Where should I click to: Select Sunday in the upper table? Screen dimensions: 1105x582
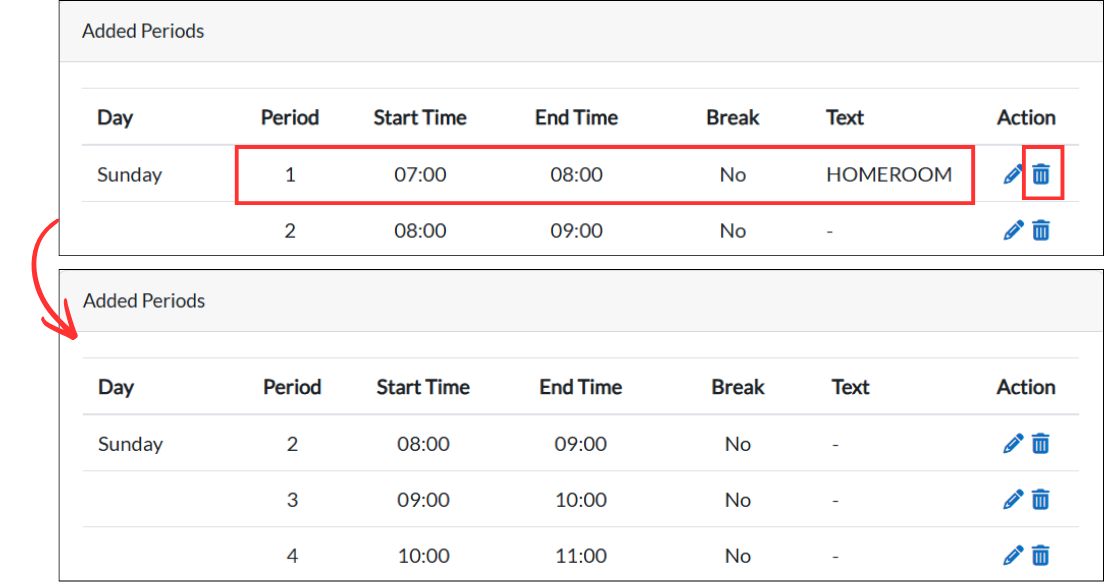[x=130, y=175]
